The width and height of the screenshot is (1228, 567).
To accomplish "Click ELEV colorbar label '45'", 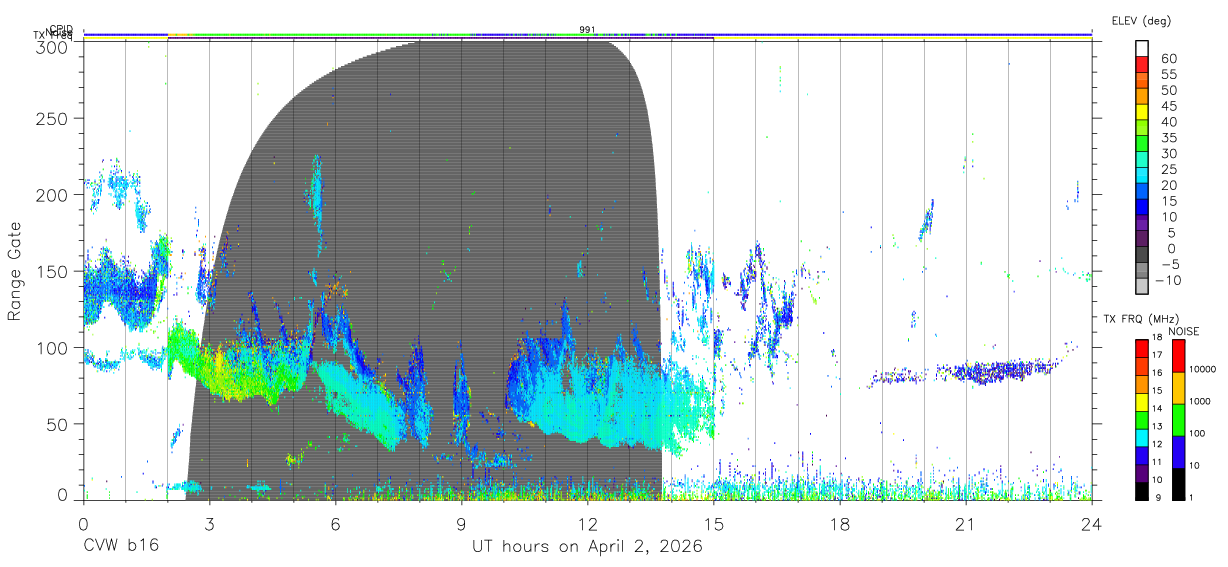I will tap(1169, 106).
